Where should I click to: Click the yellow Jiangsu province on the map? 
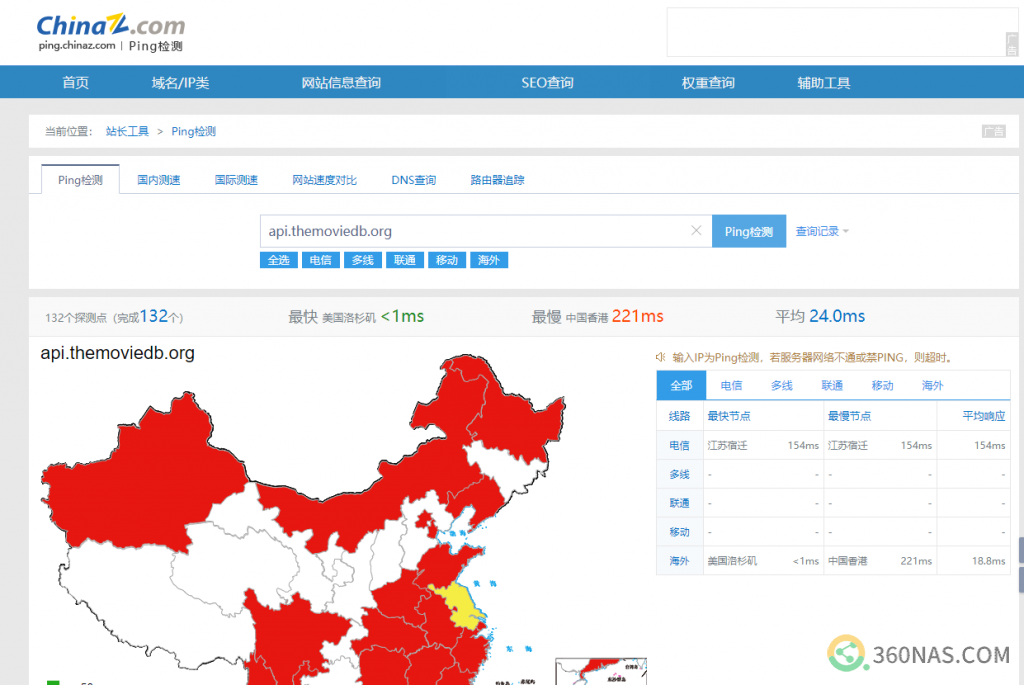coord(462,605)
